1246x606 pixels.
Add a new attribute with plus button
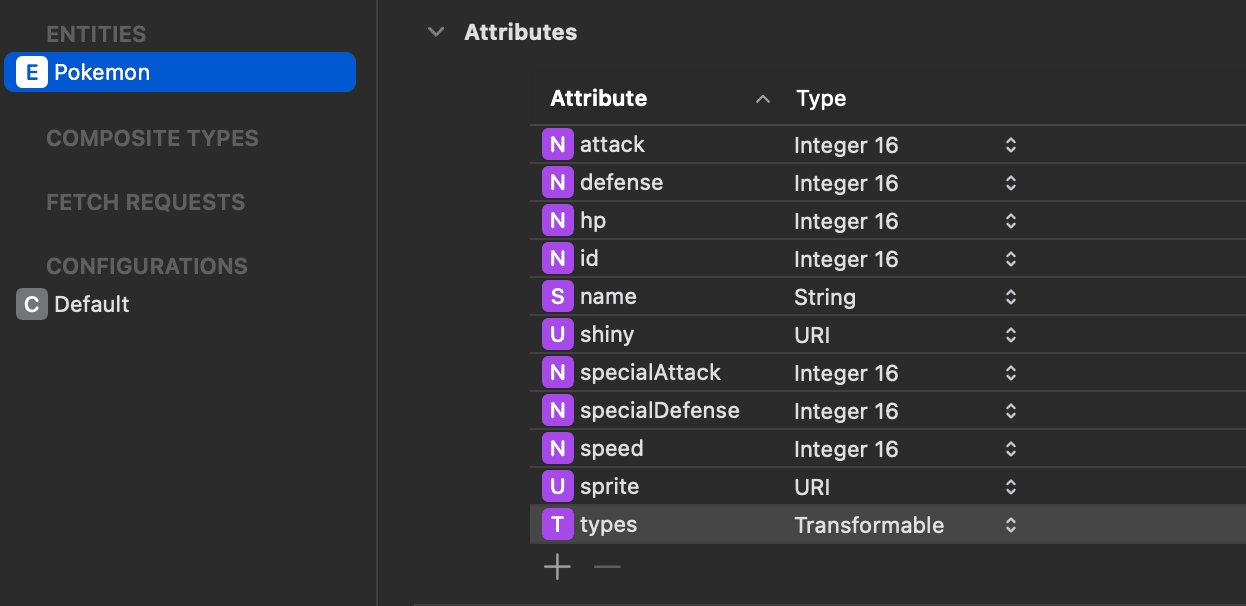click(x=557, y=568)
